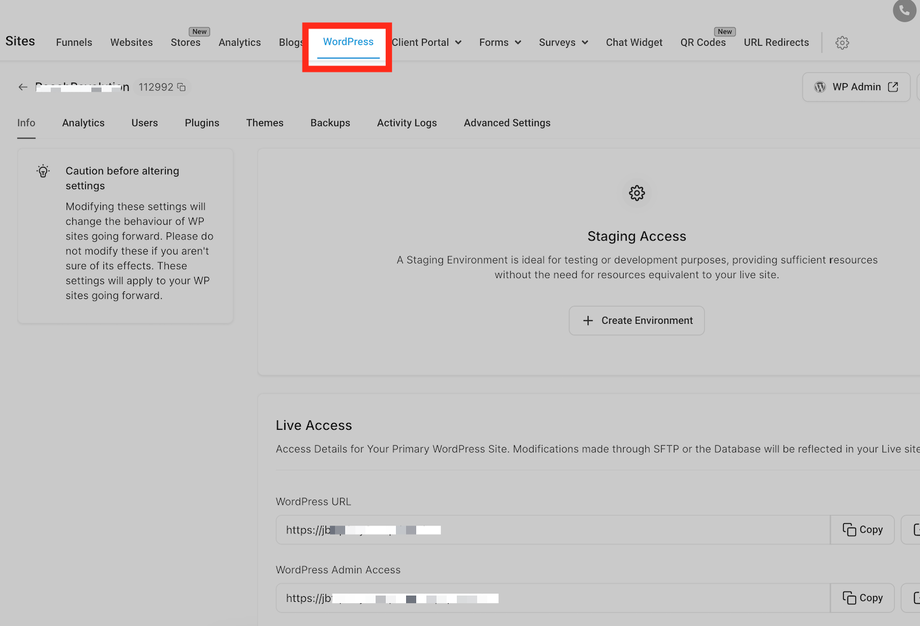920x626 pixels.
Task: Copy the WordPress URL
Action: [x=862, y=530]
